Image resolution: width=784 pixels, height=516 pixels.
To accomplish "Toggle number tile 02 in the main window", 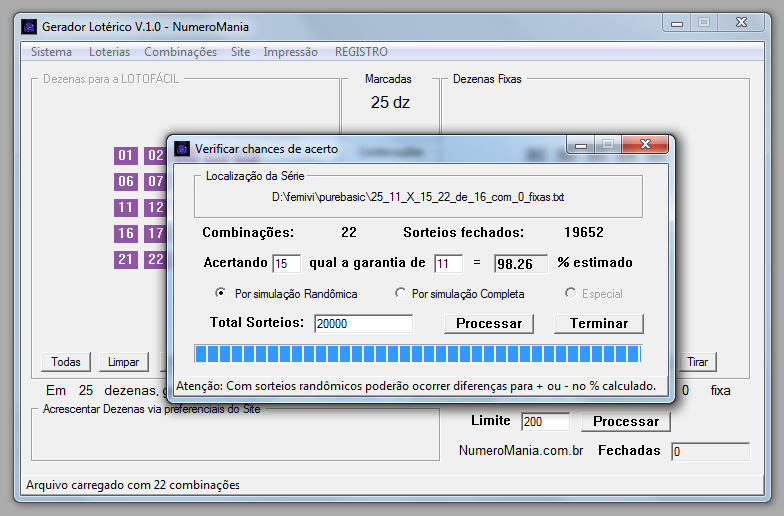I will tap(155, 156).
